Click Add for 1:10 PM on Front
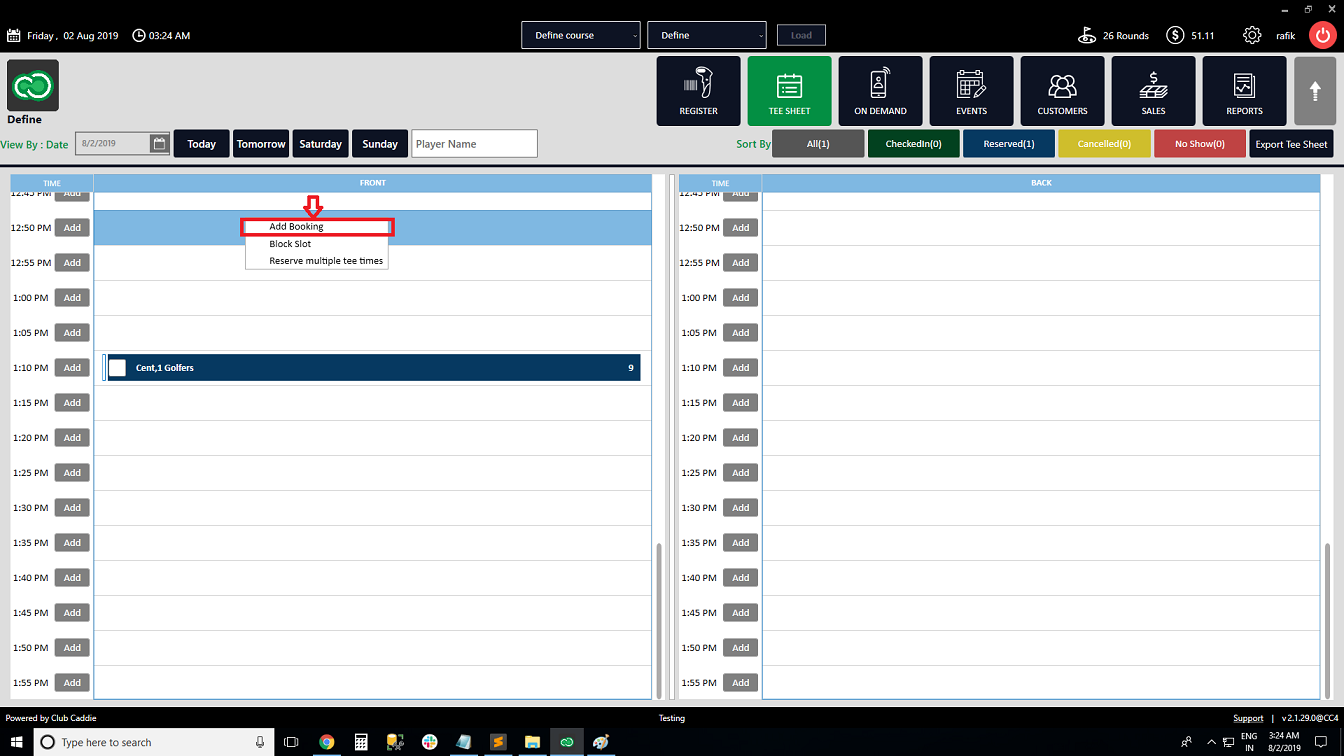The height and width of the screenshot is (756, 1344). tap(72, 368)
